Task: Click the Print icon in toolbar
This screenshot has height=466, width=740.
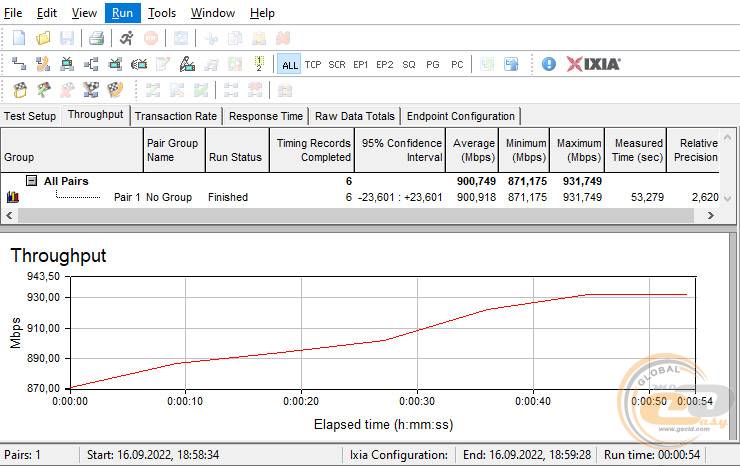Action: 96,38
